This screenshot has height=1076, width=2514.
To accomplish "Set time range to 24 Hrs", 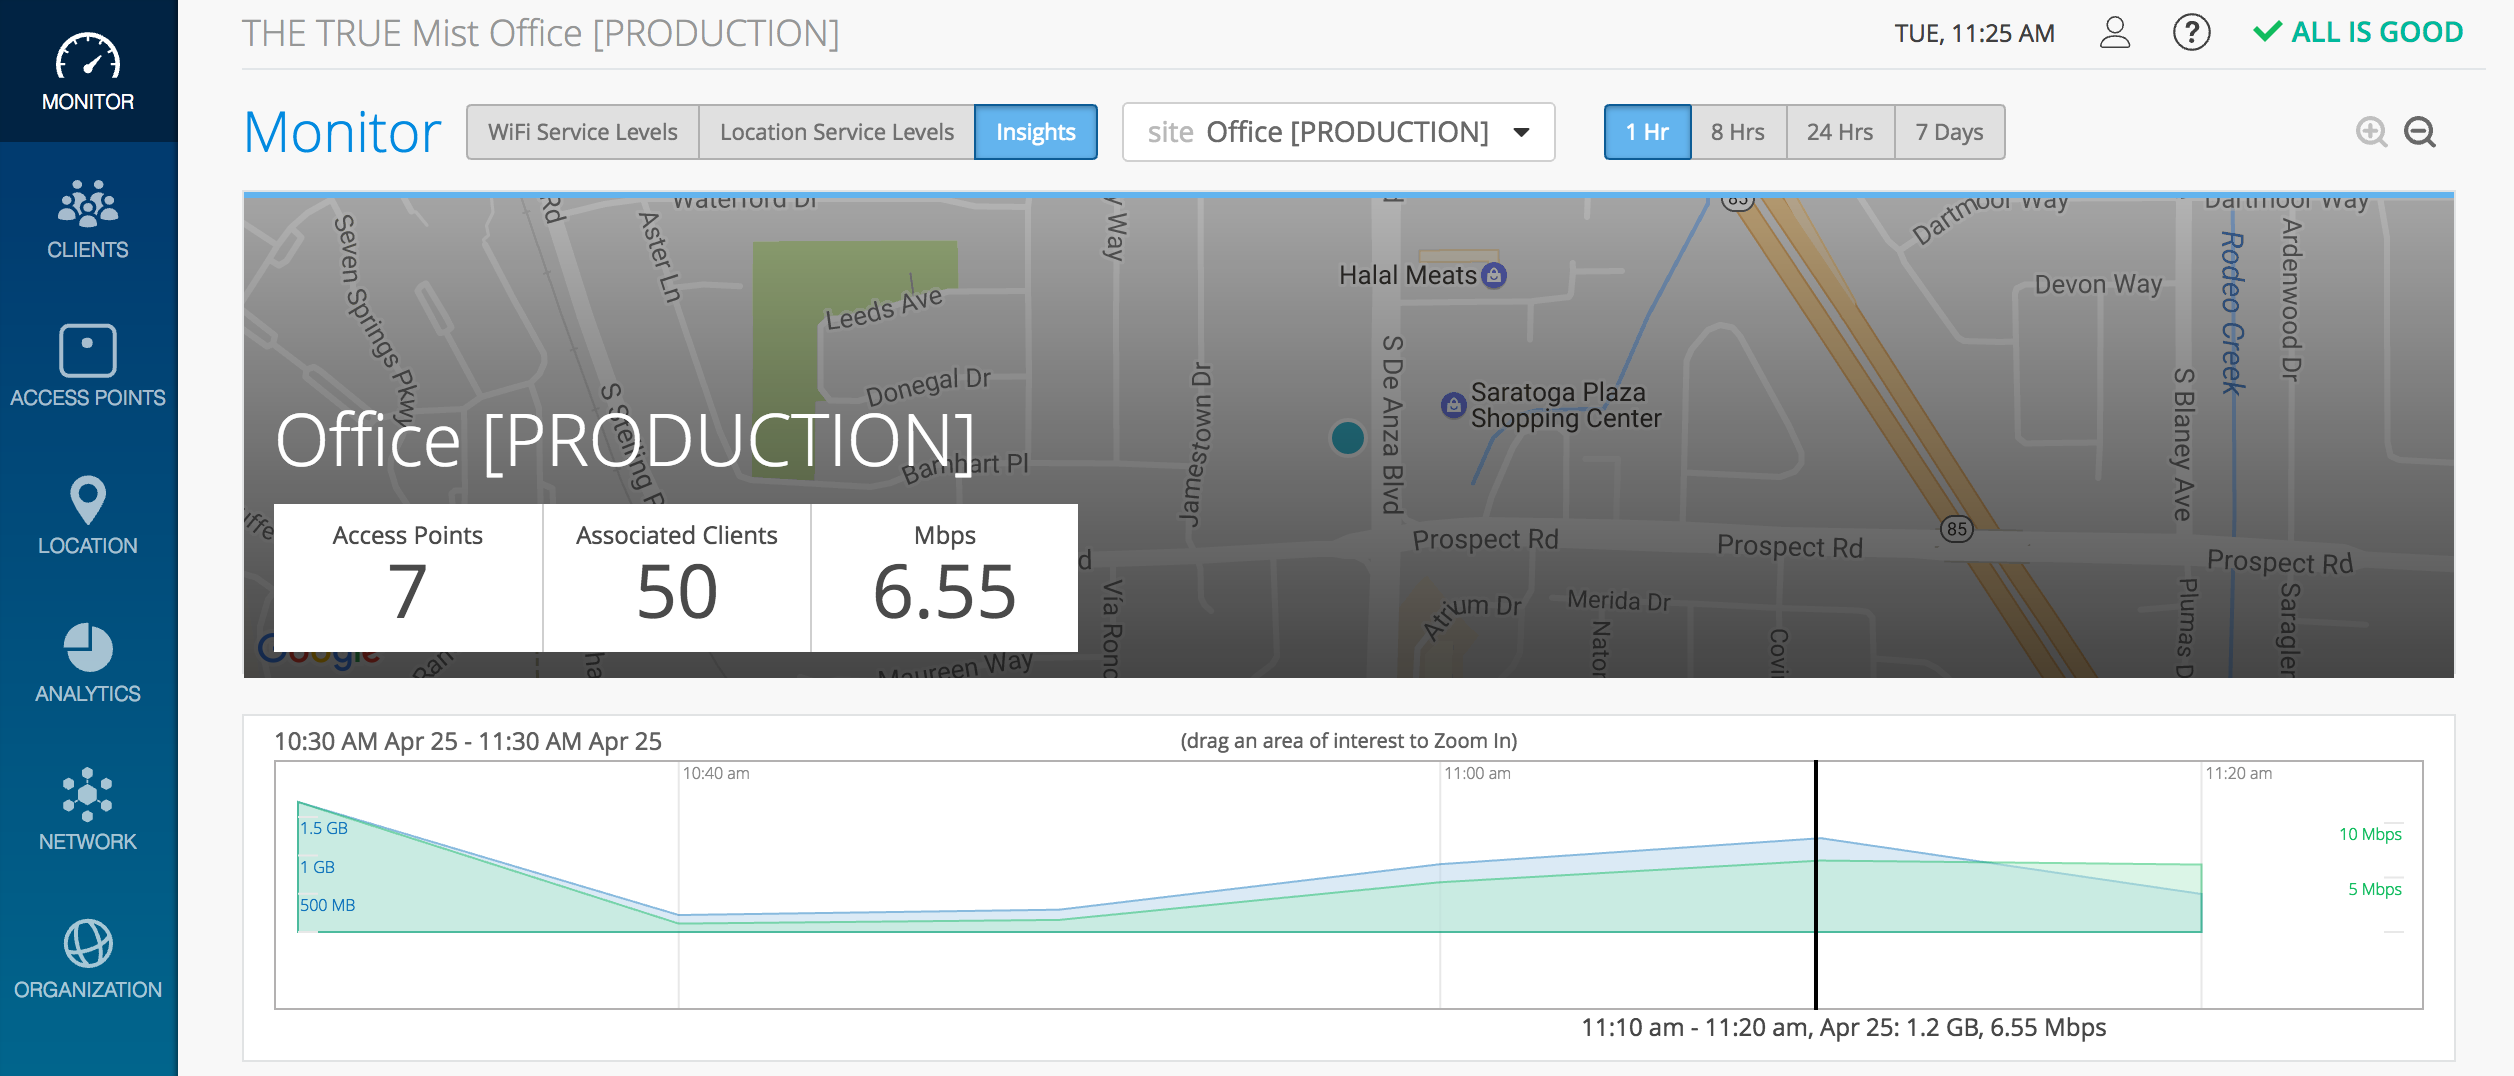I will (x=1840, y=132).
